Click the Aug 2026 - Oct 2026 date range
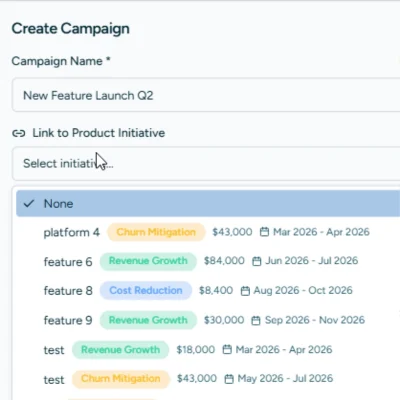Screen dimensions: 400x400 [303, 290]
